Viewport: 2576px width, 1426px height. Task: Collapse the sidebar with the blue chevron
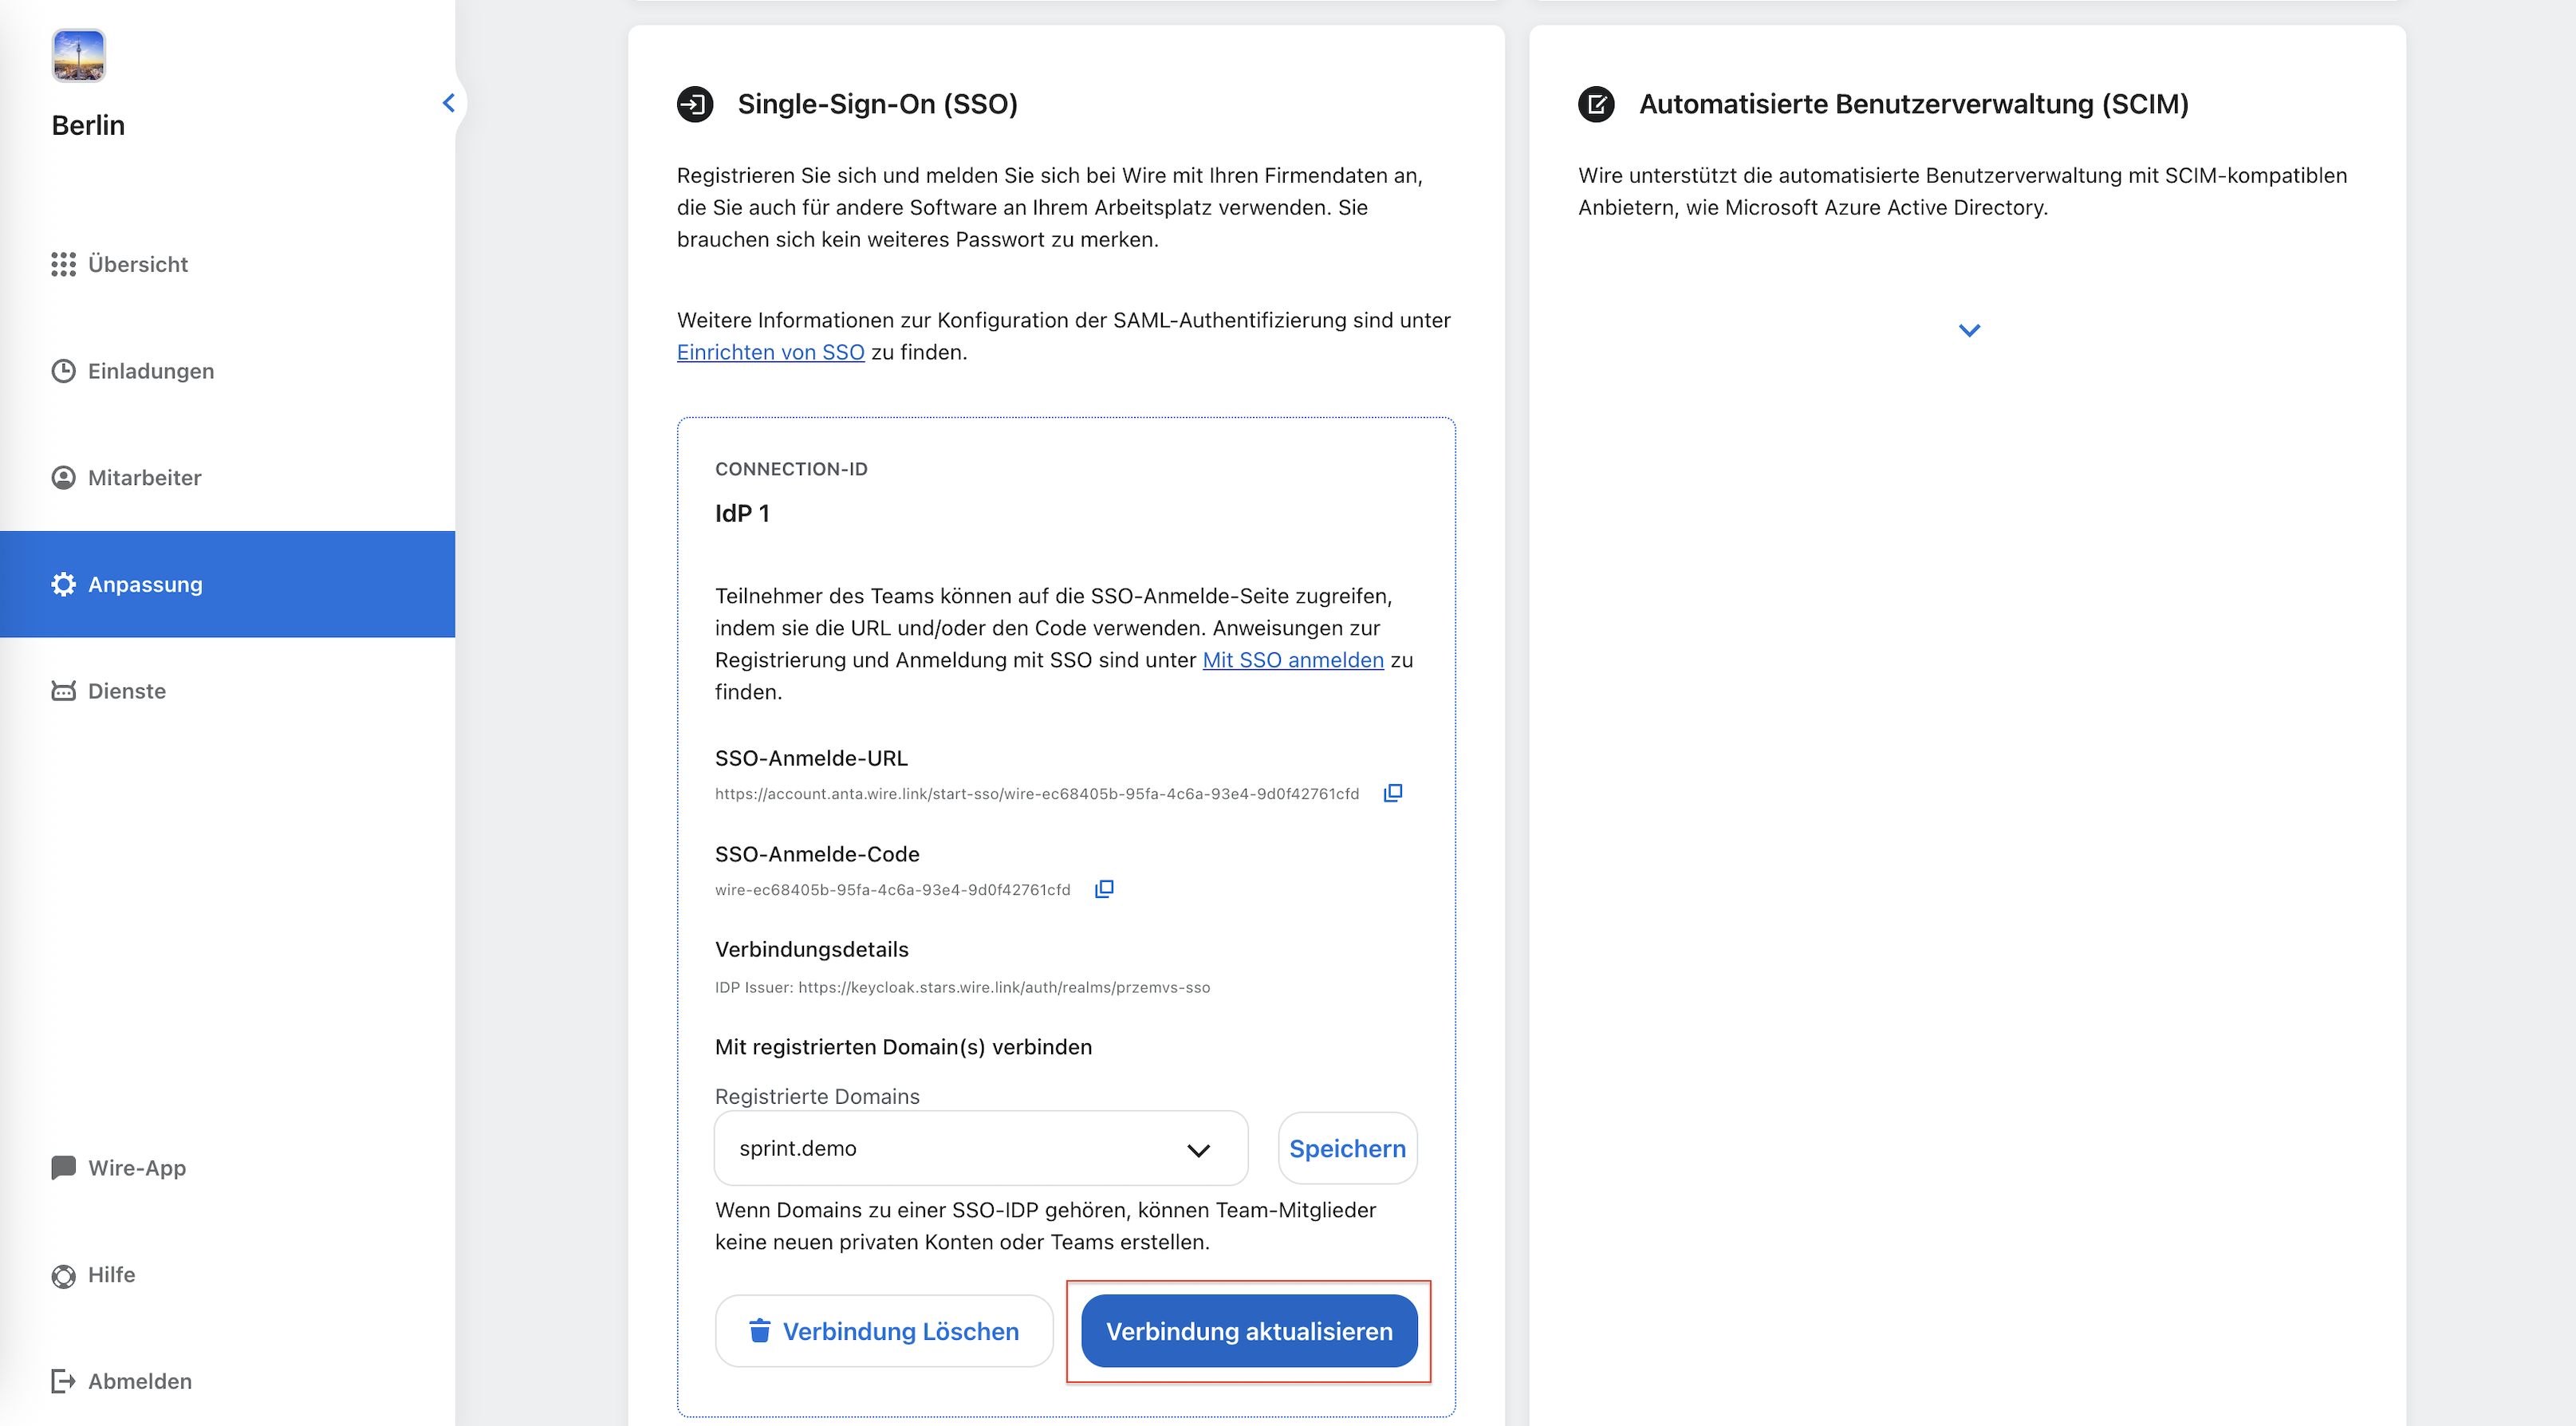tap(449, 103)
